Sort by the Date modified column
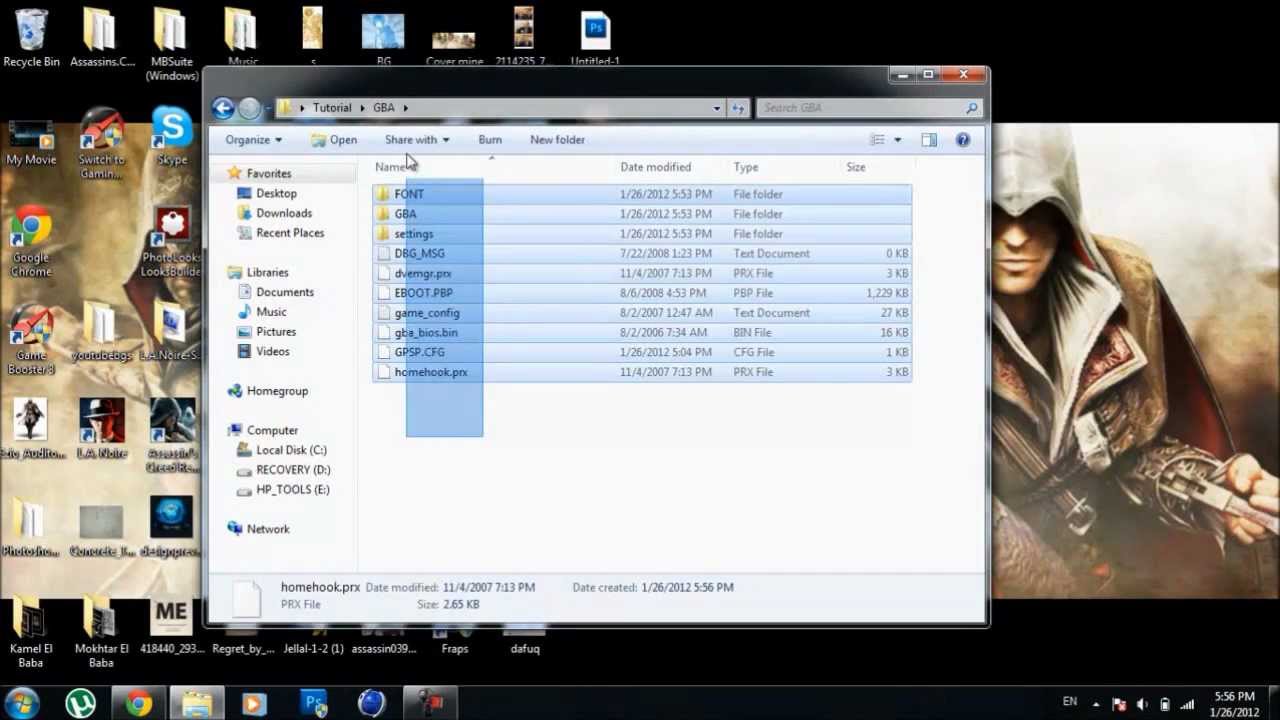The width and height of the screenshot is (1280, 720). [655, 167]
